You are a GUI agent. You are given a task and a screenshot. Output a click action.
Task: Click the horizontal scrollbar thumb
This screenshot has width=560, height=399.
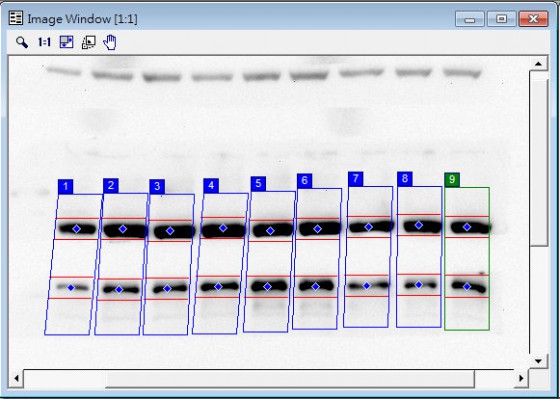coord(290,378)
